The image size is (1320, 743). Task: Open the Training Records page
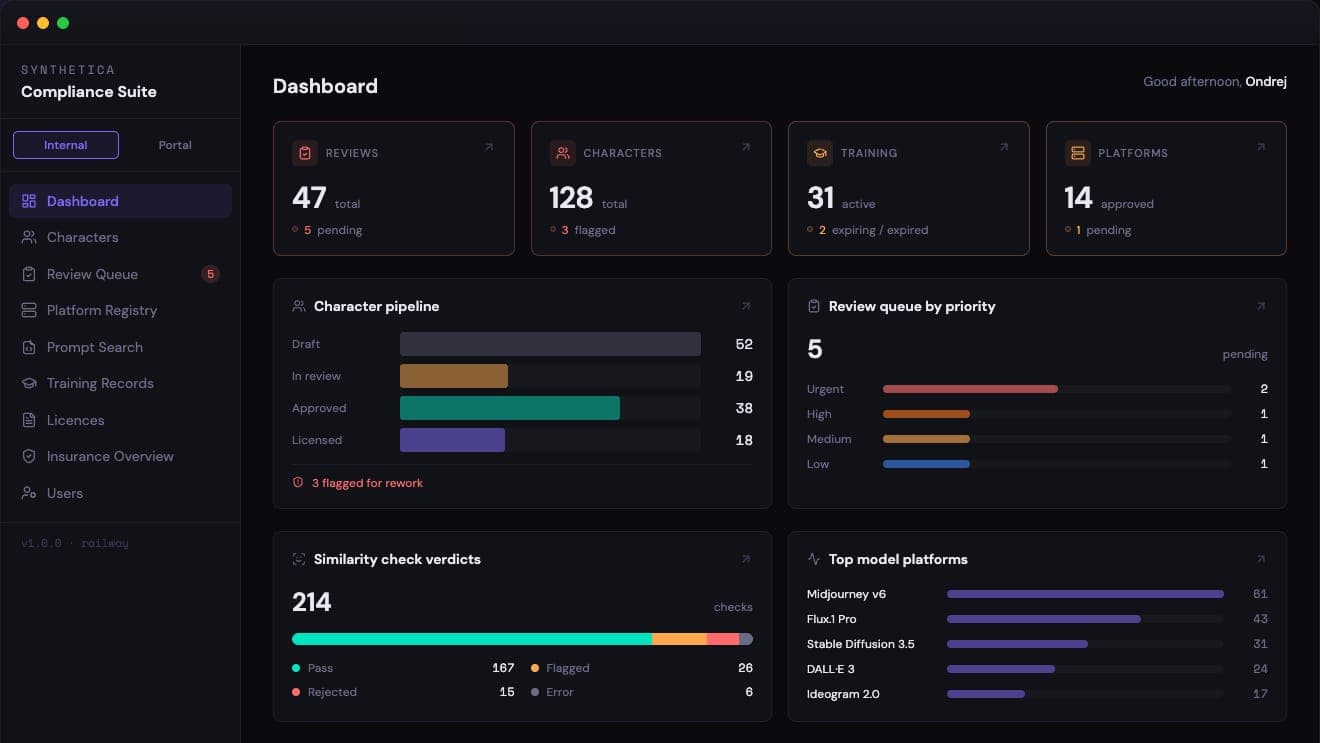[120, 383]
